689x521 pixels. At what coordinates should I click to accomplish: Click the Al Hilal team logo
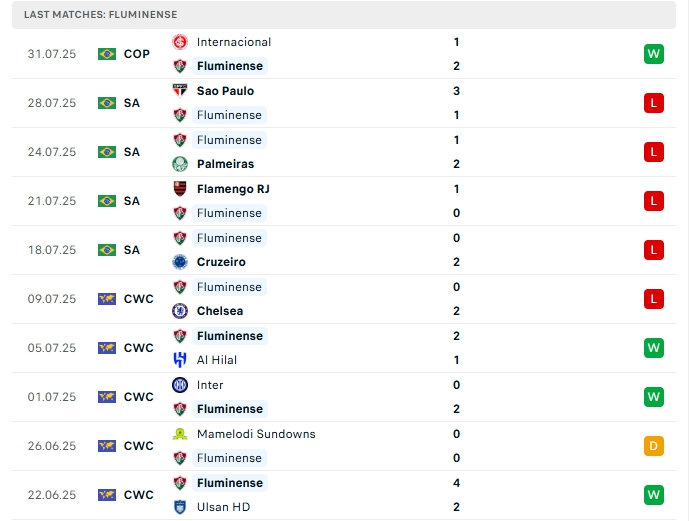tap(180, 360)
